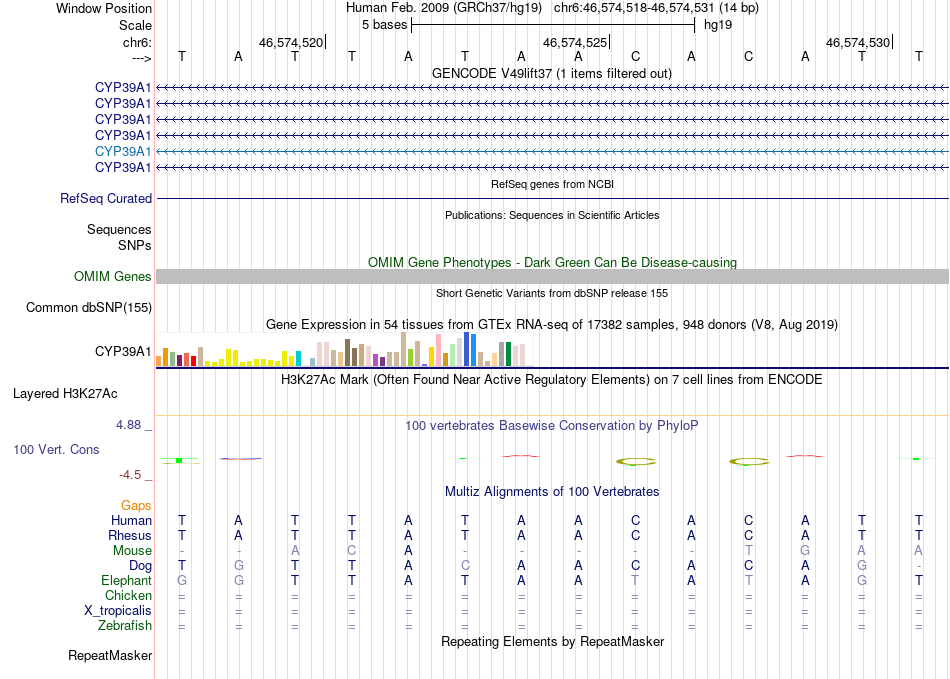The width and height of the screenshot is (950, 679).
Task: Click the SNPs label in Publications track
Action: pos(135,245)
